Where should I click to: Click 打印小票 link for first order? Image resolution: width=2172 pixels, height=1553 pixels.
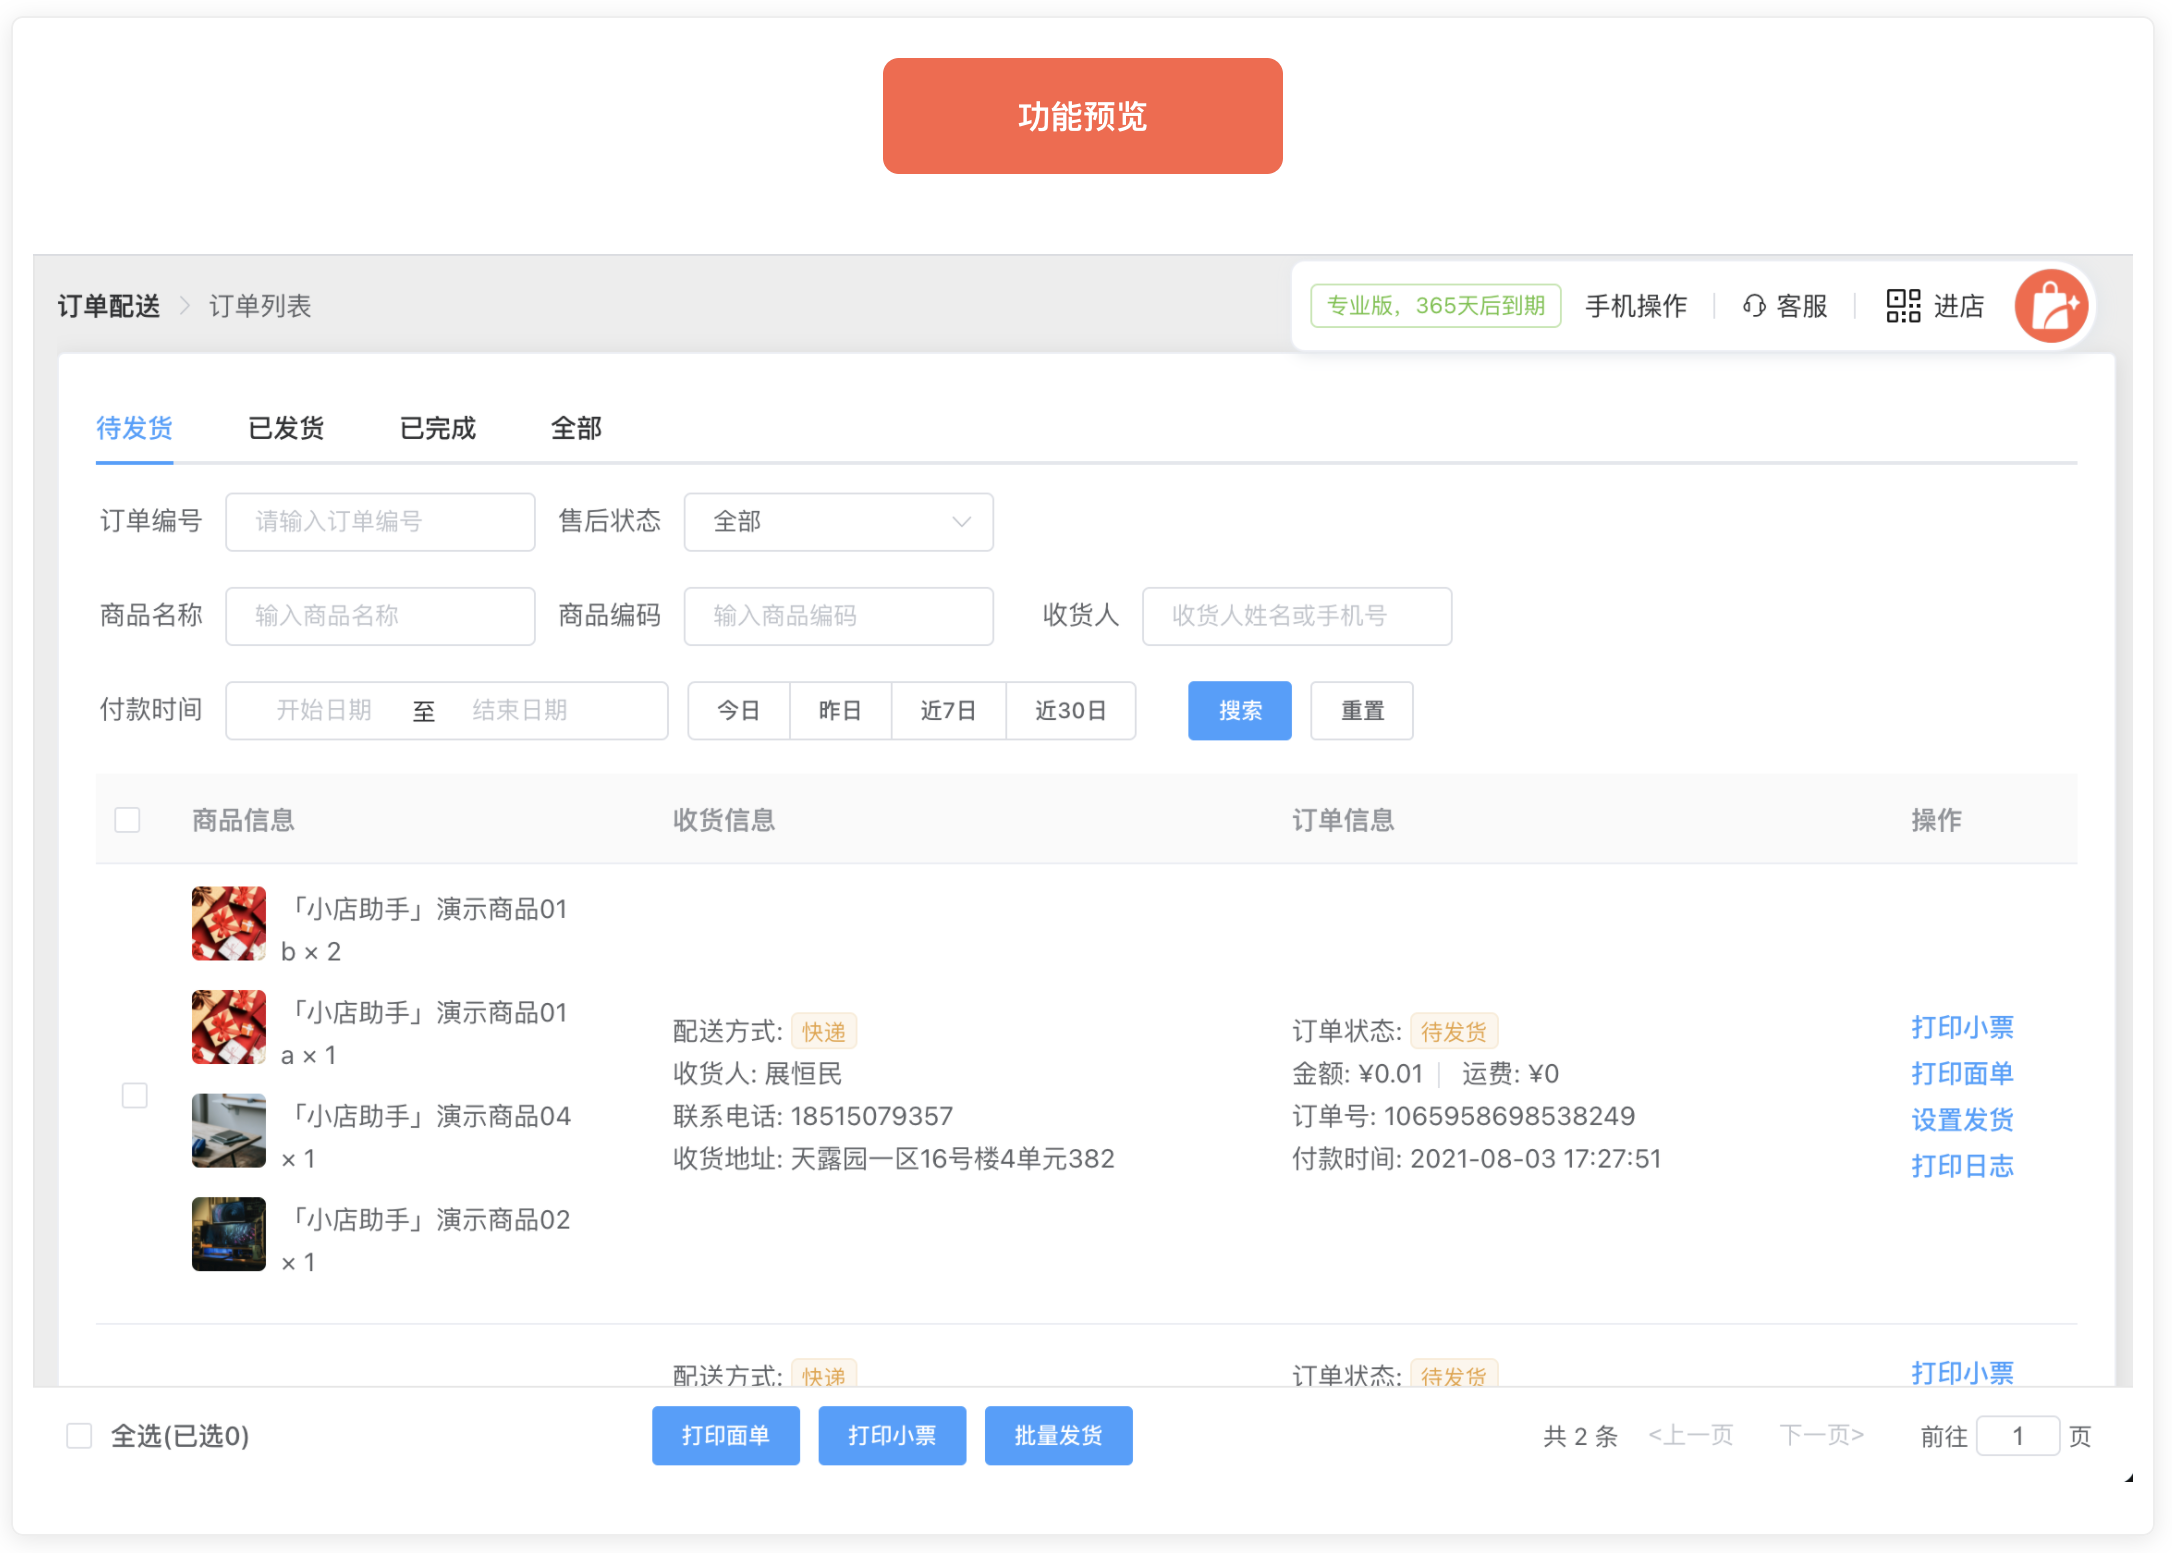click(1962, 1028)
